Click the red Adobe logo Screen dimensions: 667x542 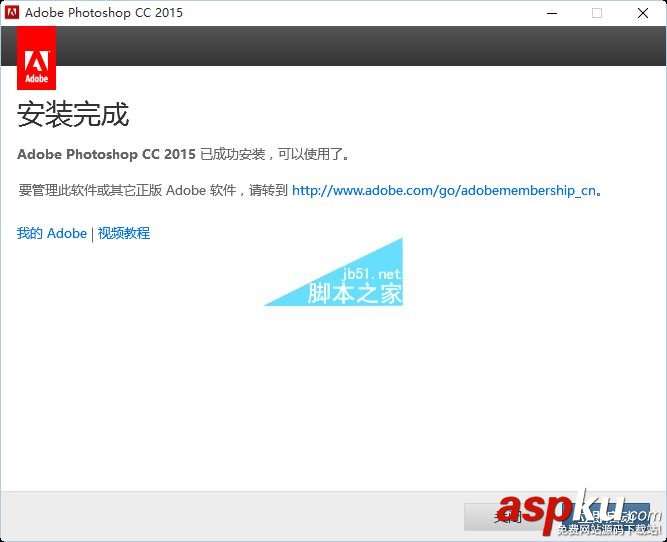(37, 58)
